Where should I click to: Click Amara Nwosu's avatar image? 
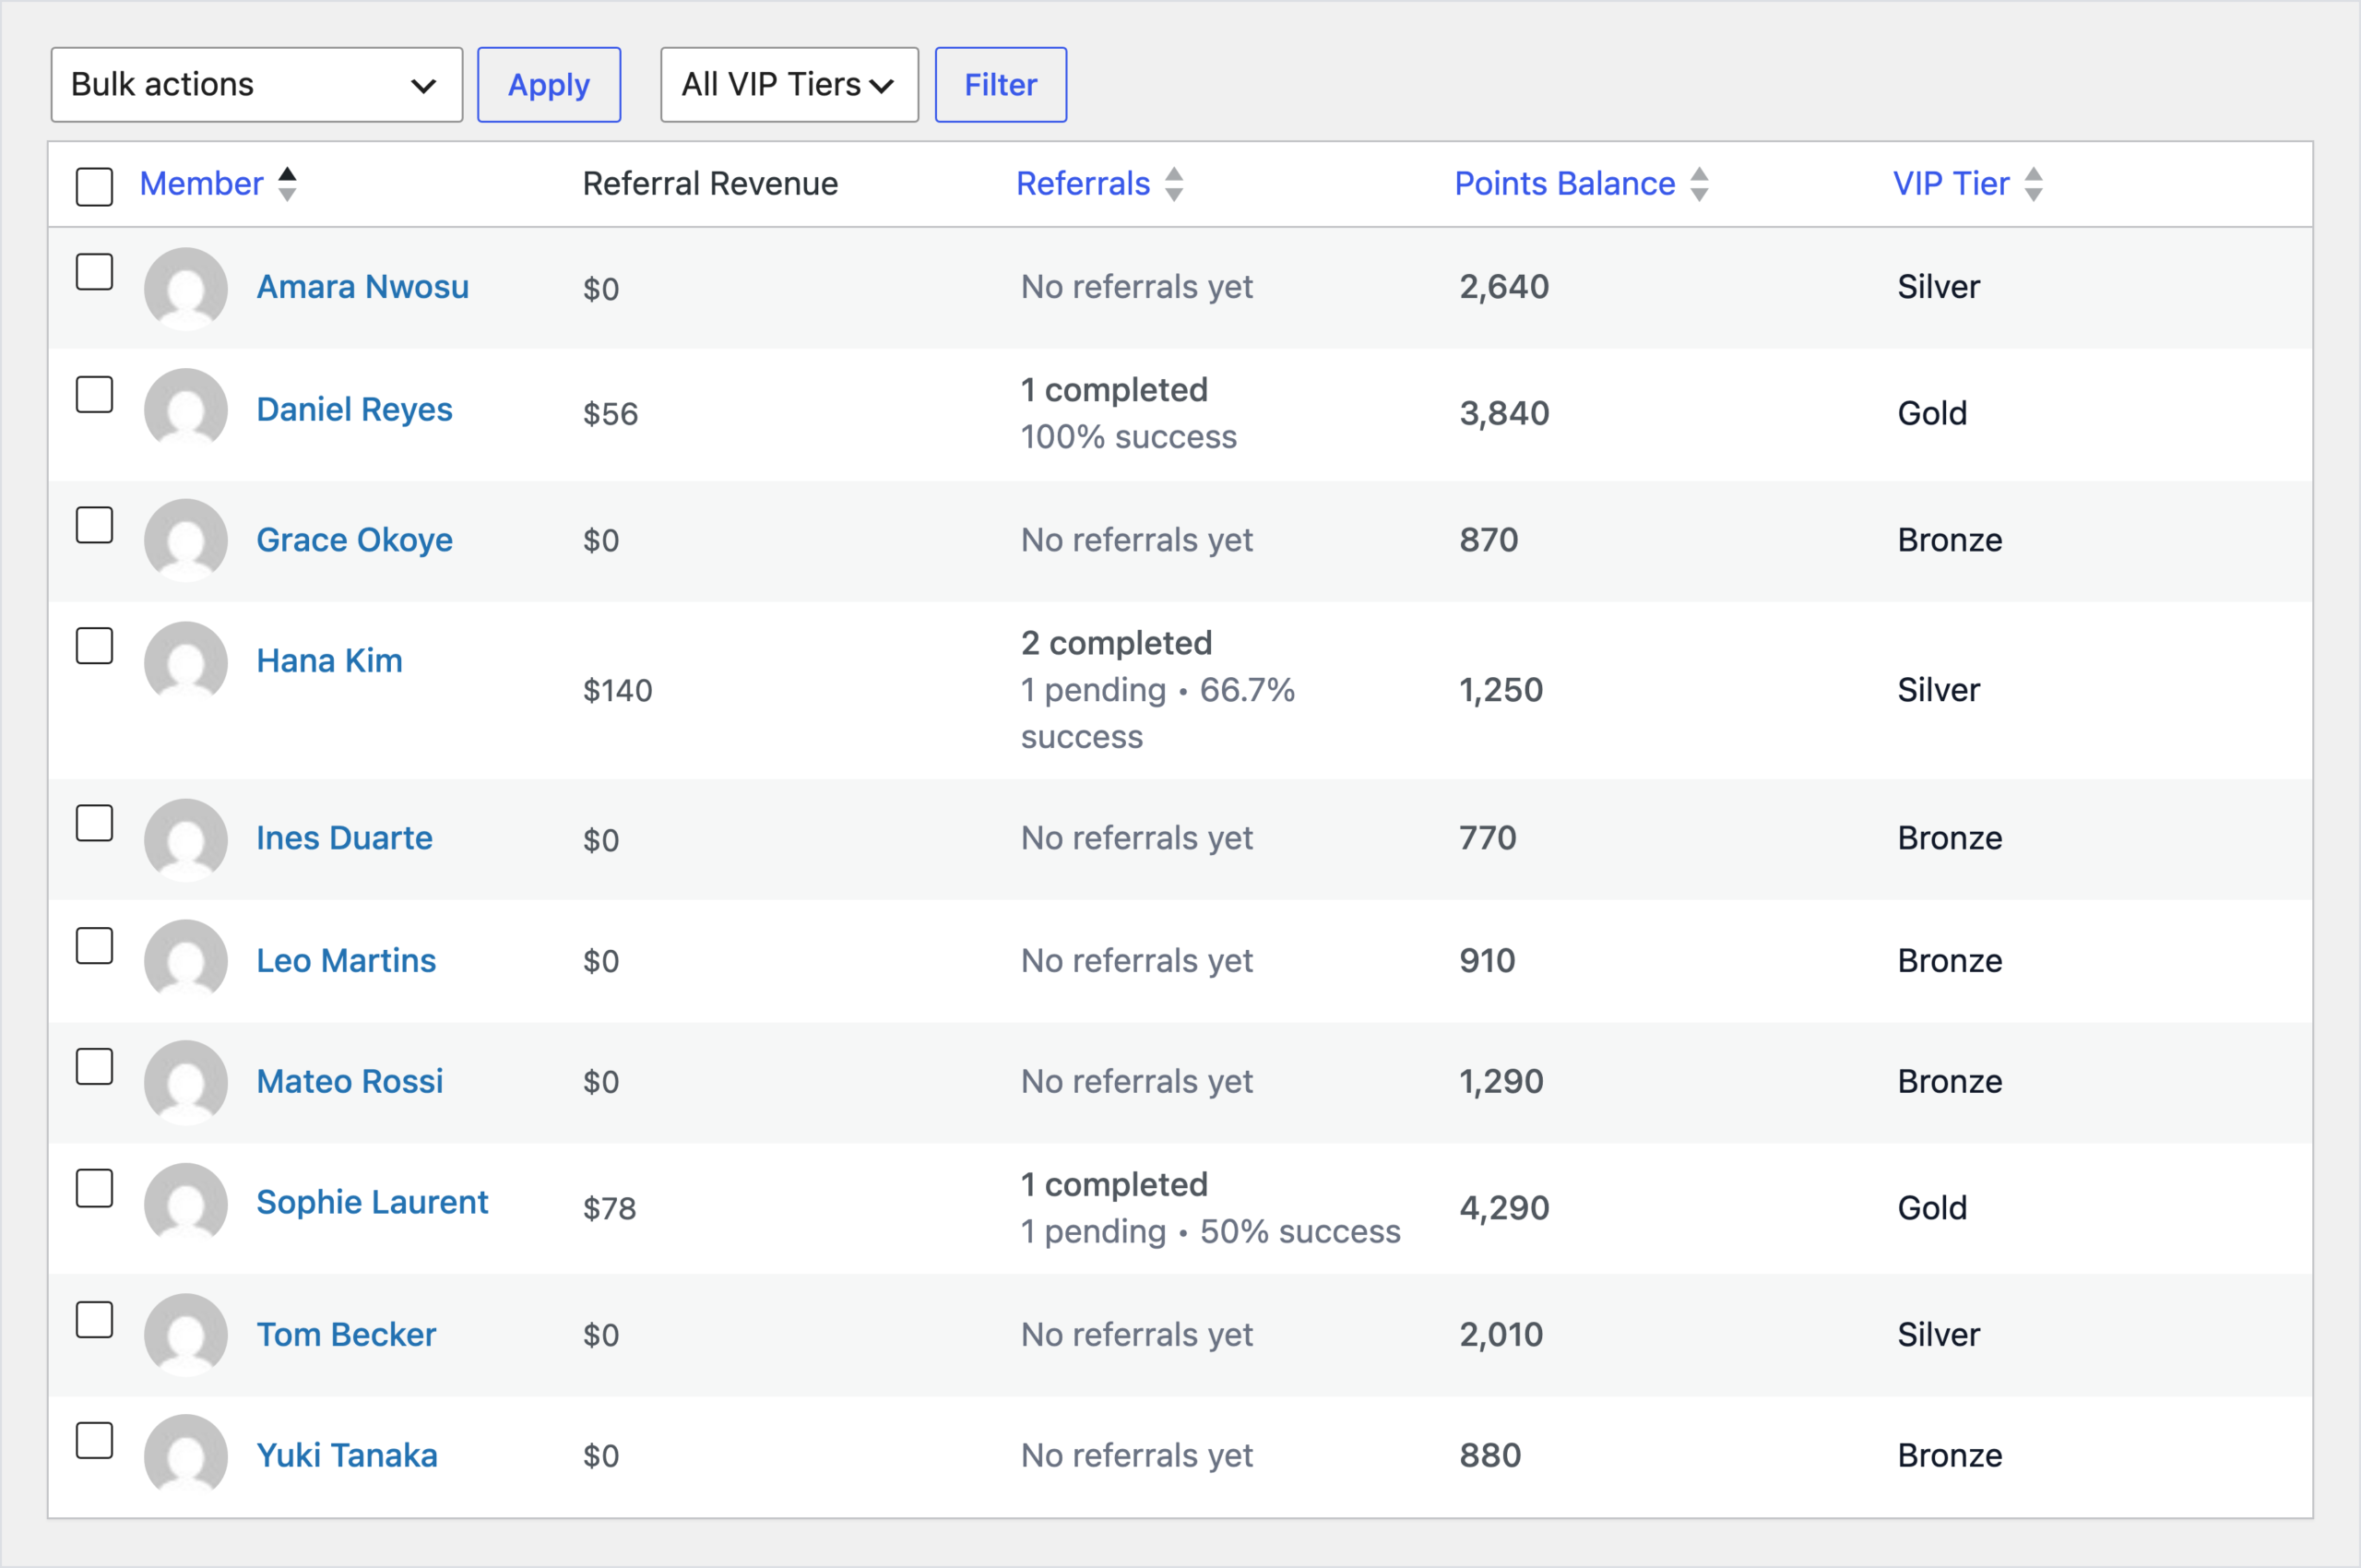186,289
